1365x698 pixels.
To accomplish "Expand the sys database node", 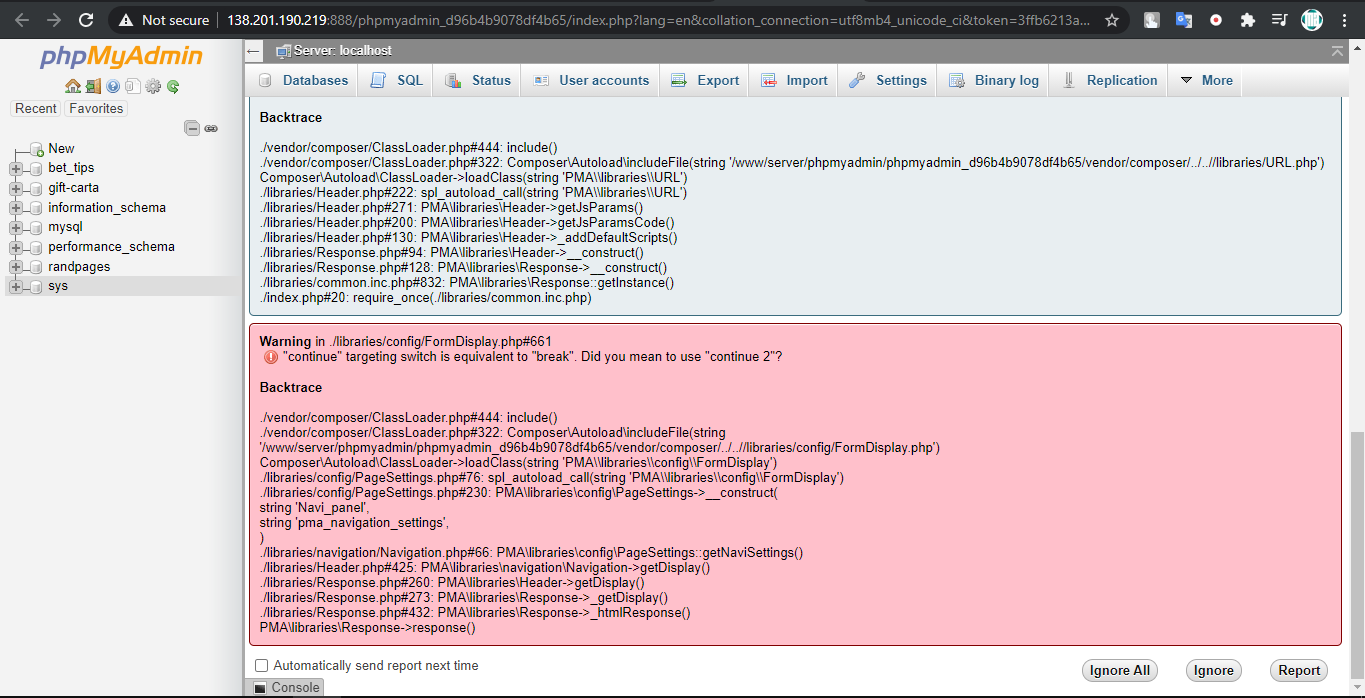I will tap(16, 287).
